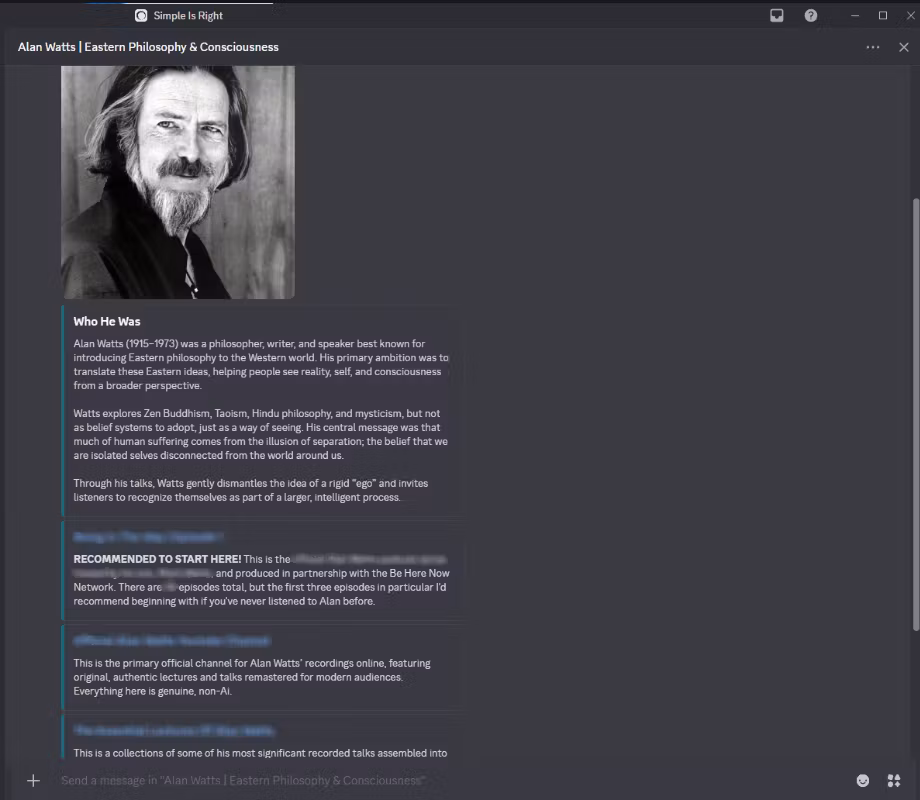Maximize the Discord window

883,15
